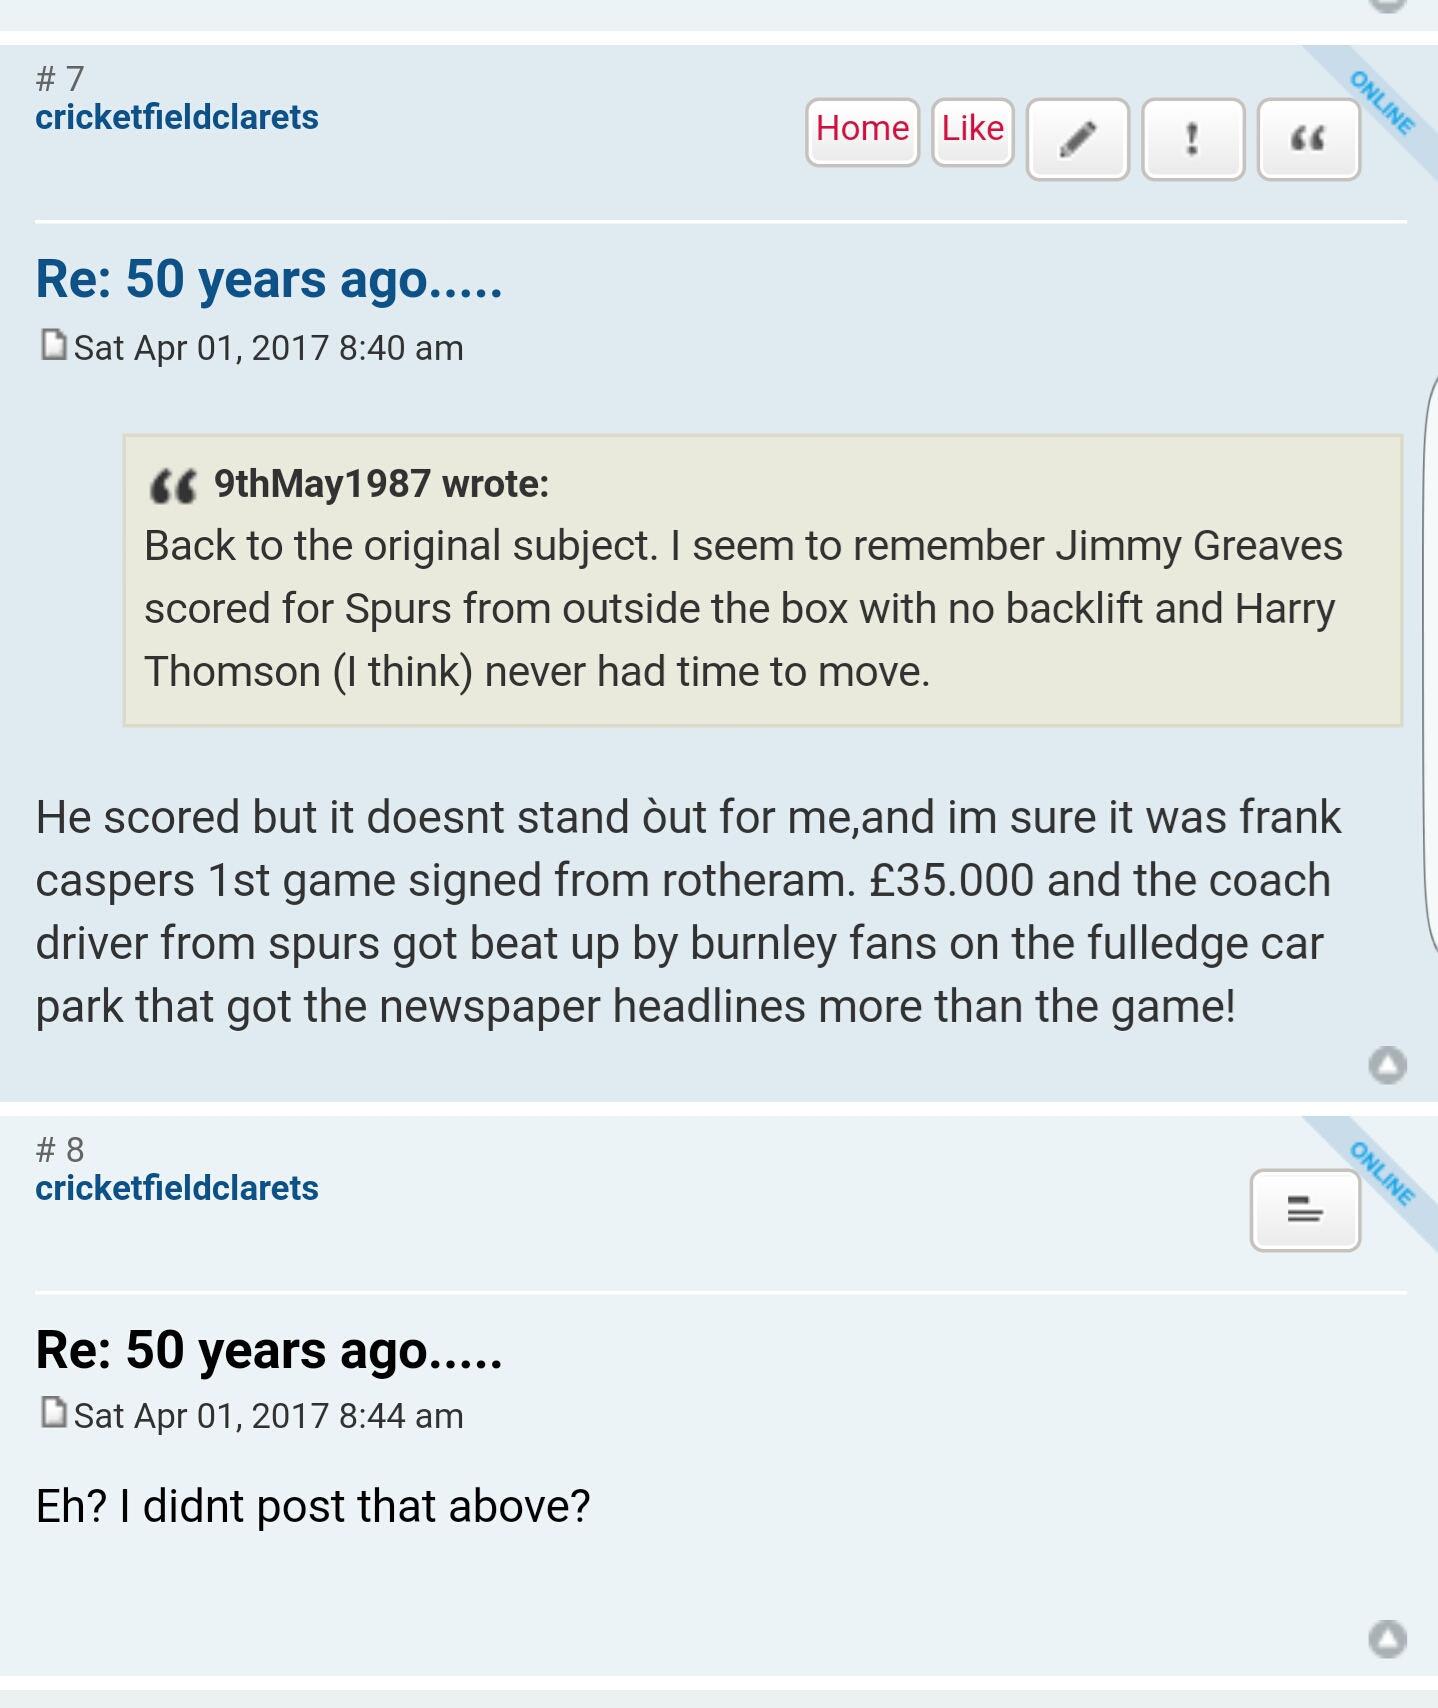This screenshot has width=1438, height=1708.
Task: Click the '9thMay1987 wrote:' quote header
Action: [x=381, y=484]
